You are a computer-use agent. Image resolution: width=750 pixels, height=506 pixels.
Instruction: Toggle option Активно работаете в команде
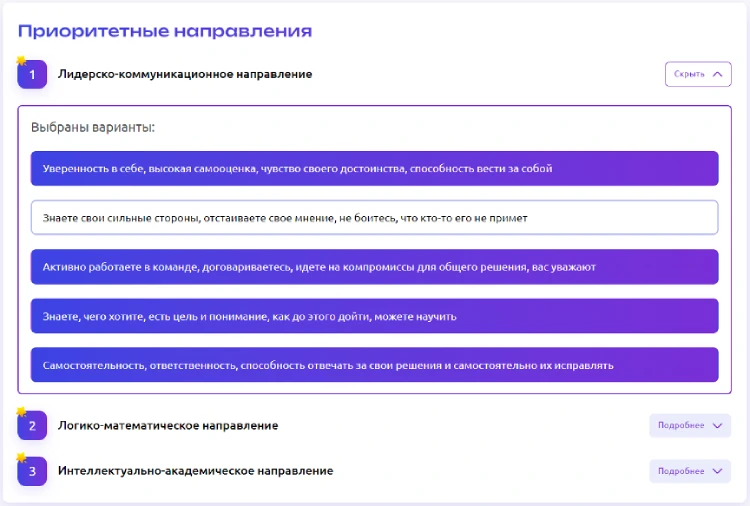[375, 267]
